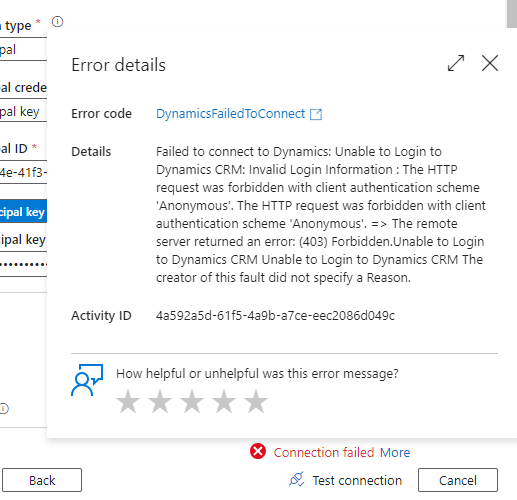Open the More link for the connection failure

click(395, 452)
